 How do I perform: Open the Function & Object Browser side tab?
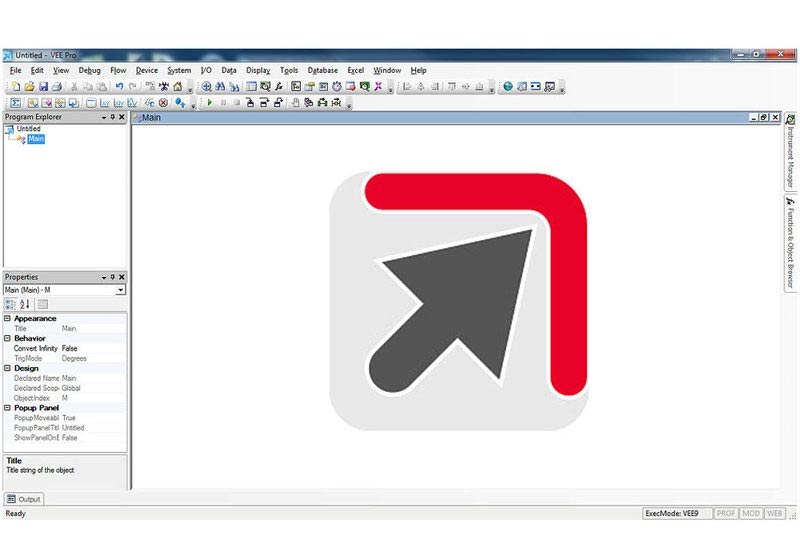[790, 243]
